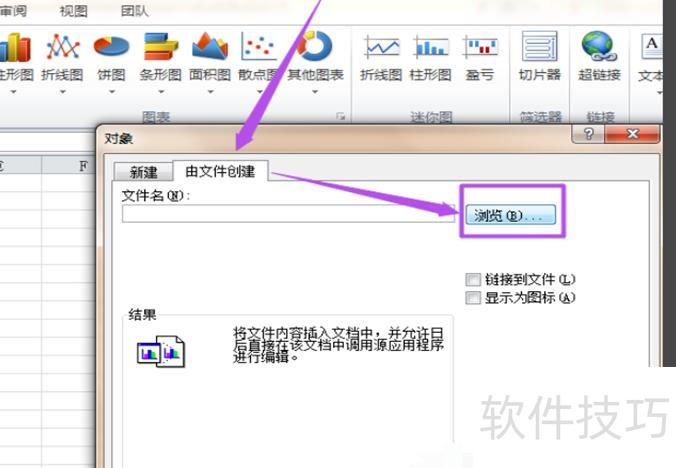Click the 文件名 input field

coord(288,214)
